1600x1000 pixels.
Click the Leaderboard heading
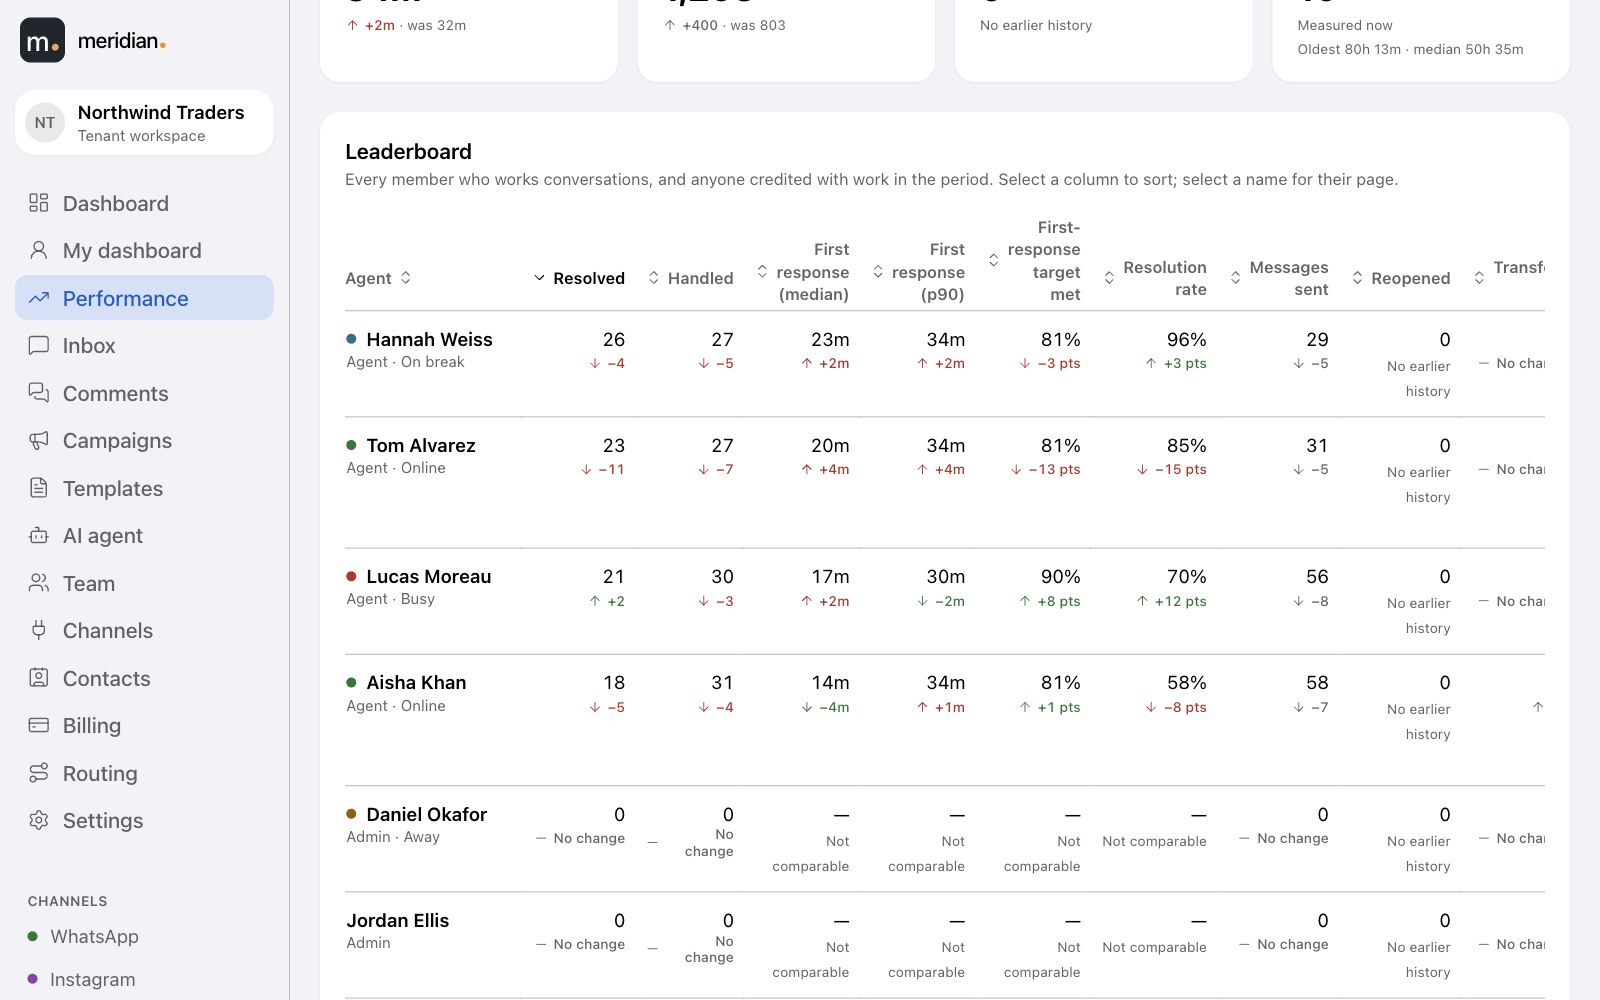[408, 151]
